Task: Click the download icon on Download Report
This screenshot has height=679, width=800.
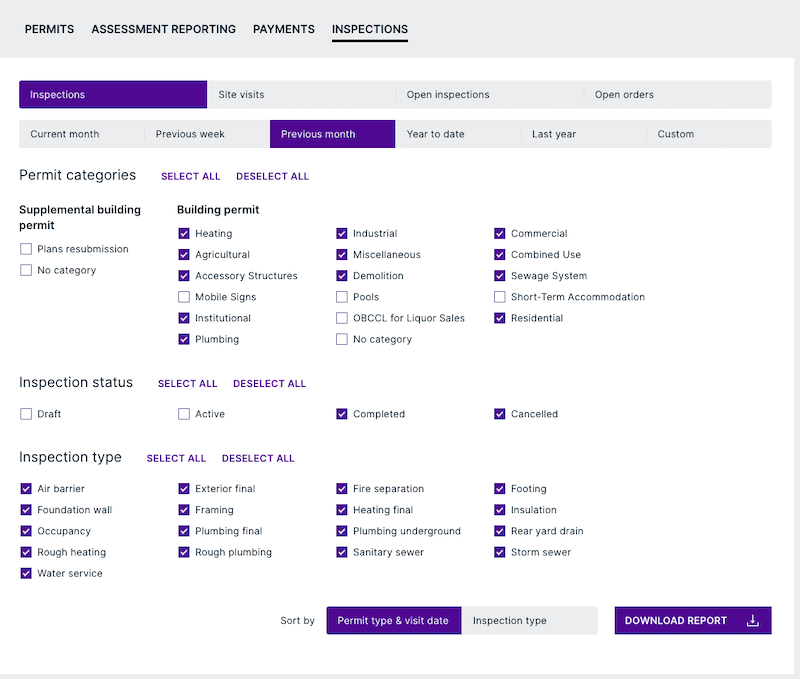Action: pos(753,620)
